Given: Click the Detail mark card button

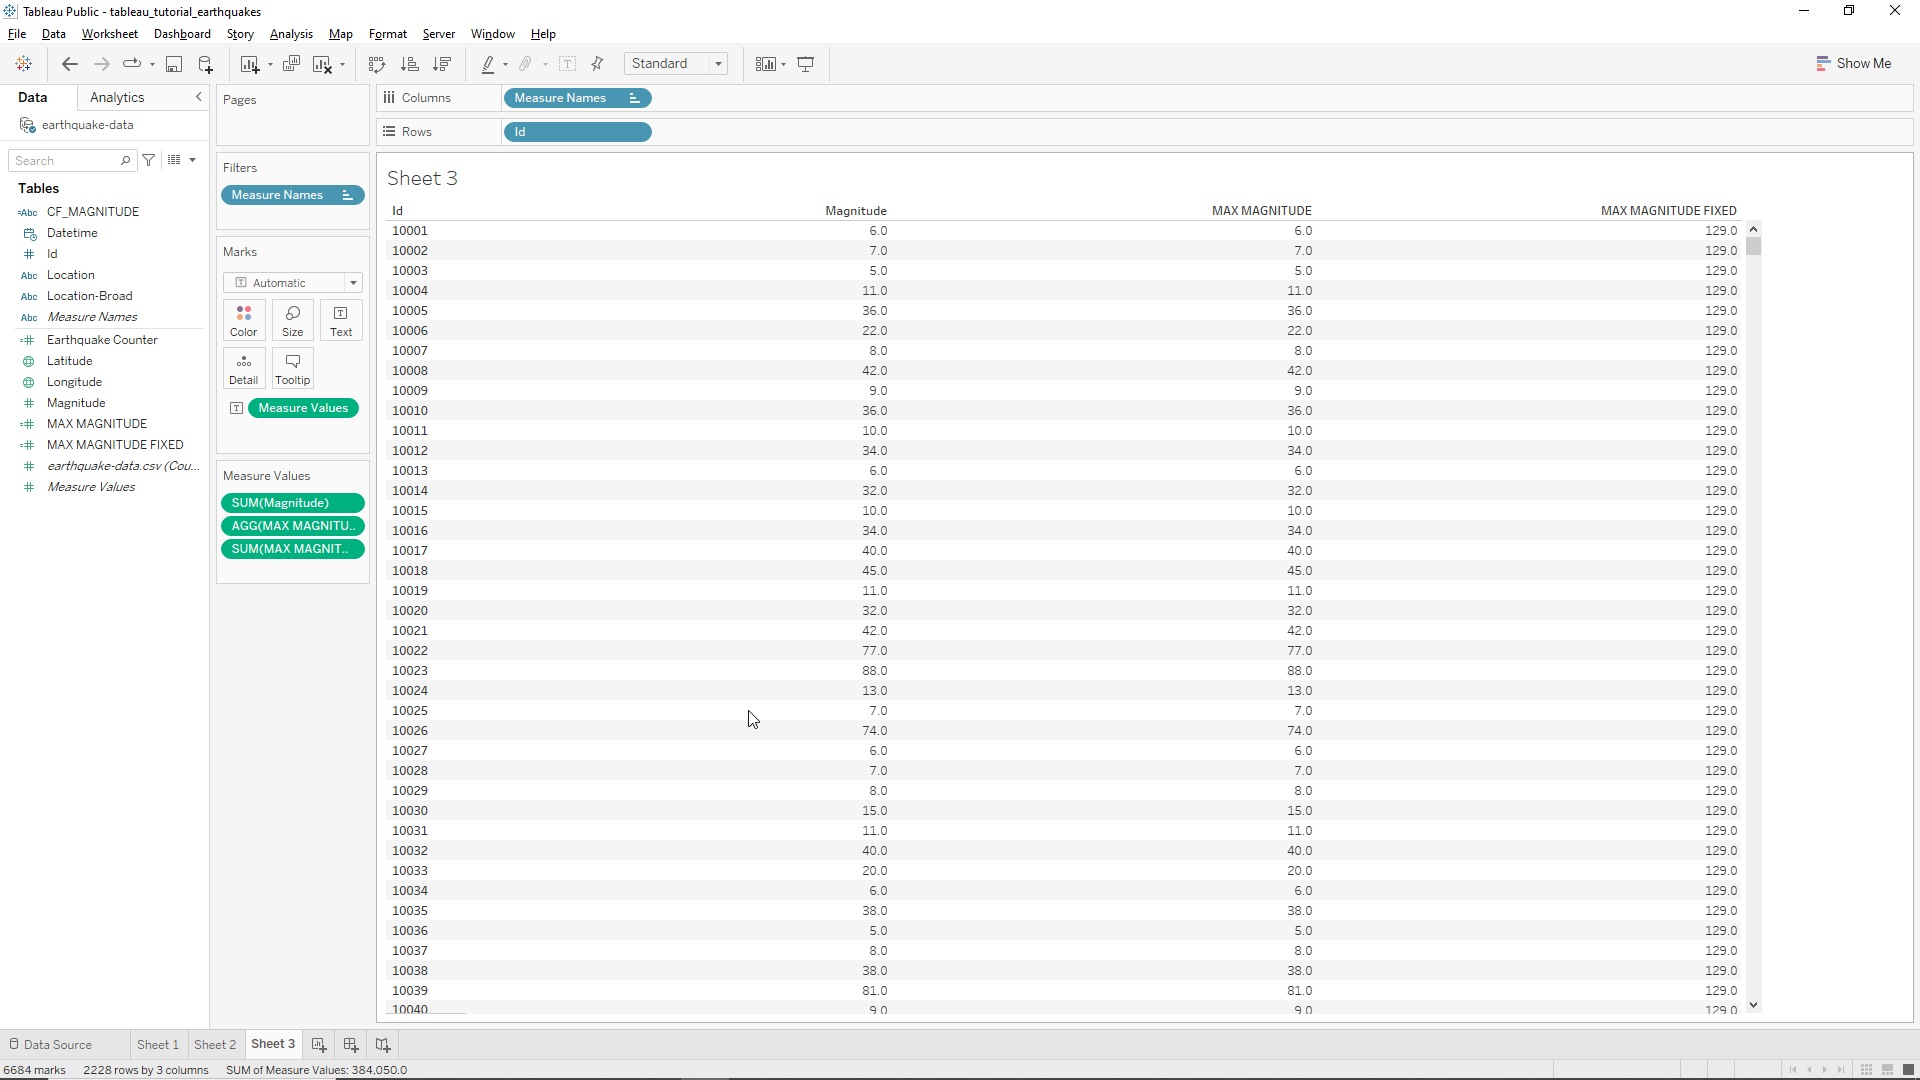Looking at the screenshot, I should click(x=244, y=369).
